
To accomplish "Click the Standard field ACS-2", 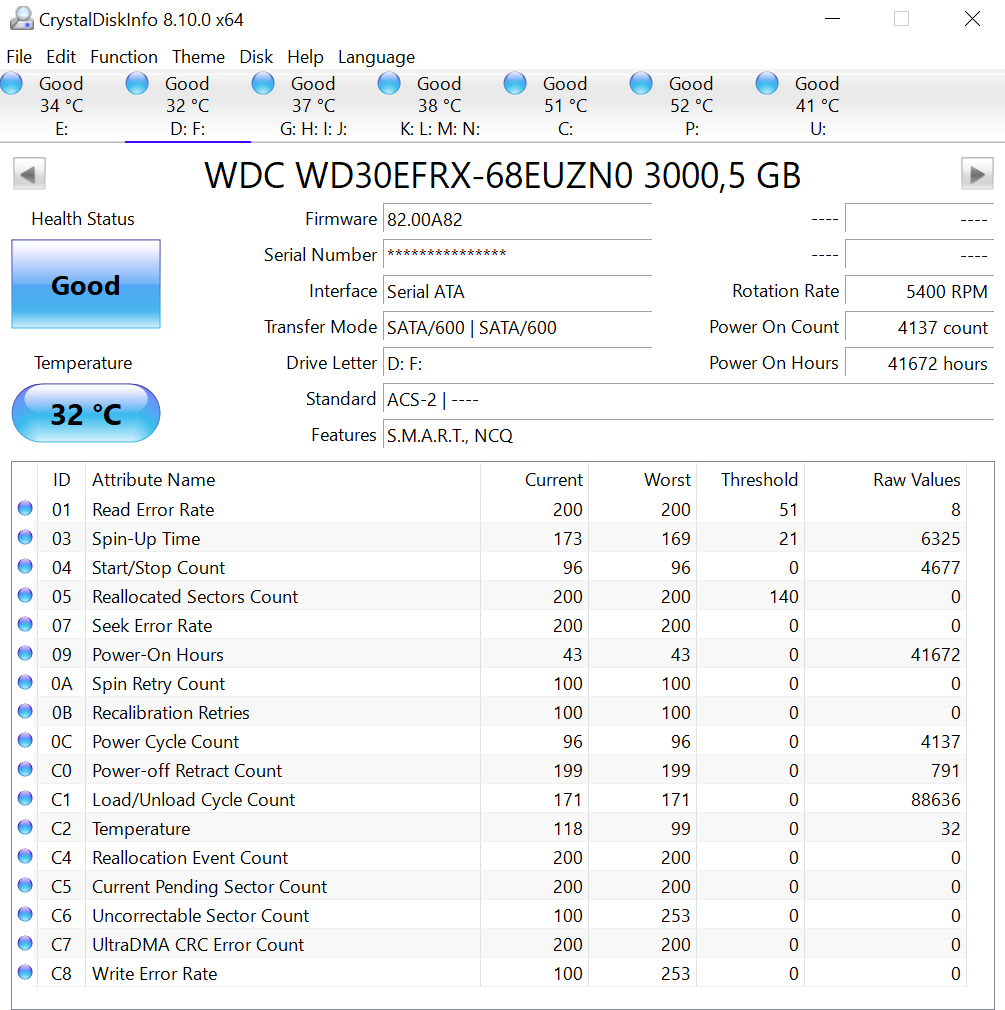I will [x=689, y=400].
